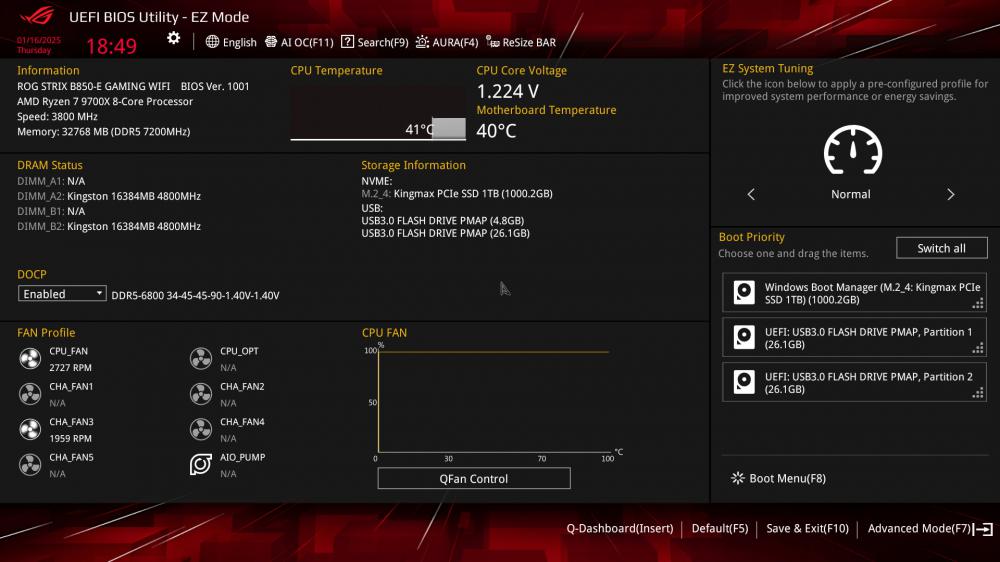Click the CHA_FAN3 fan icon
This screenshot has height=562, width=1000.
(30, 429)
